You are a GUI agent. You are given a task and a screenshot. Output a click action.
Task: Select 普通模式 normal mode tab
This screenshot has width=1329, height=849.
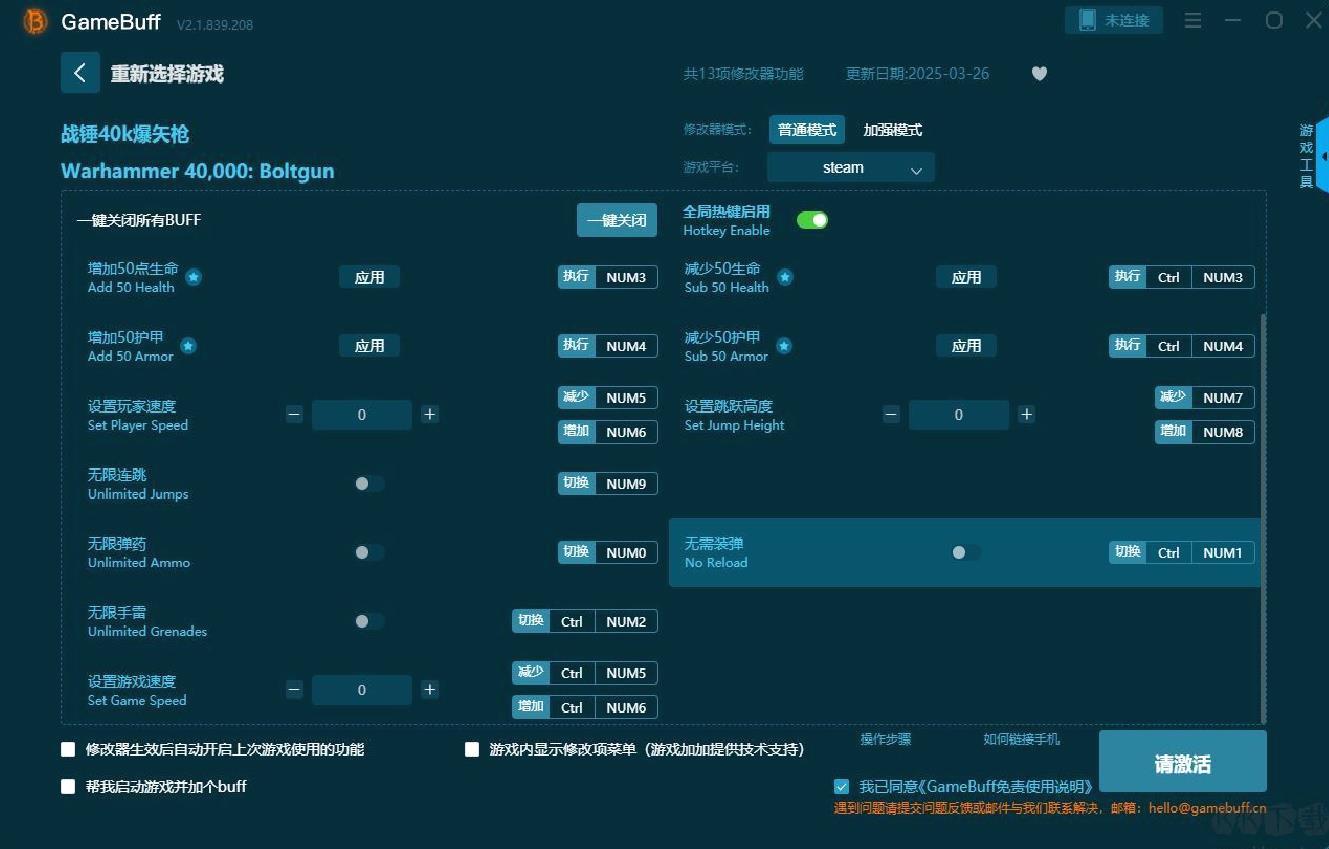[807, 130]
